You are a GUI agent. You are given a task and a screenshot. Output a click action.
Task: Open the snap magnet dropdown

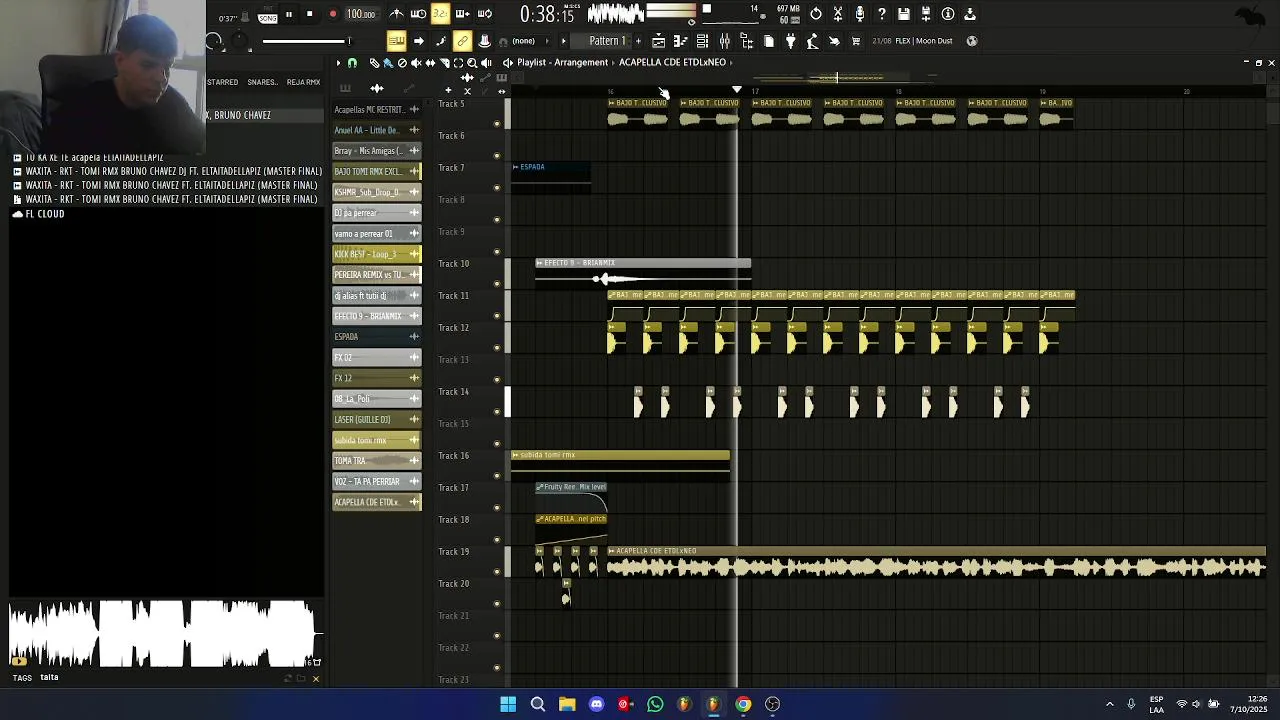tap(352, 63)
